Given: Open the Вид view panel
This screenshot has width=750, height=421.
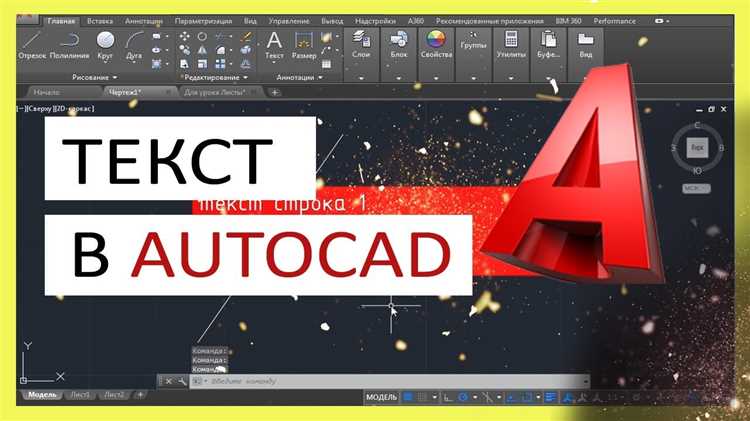Looking at the screenshot, I should [585, 45].
